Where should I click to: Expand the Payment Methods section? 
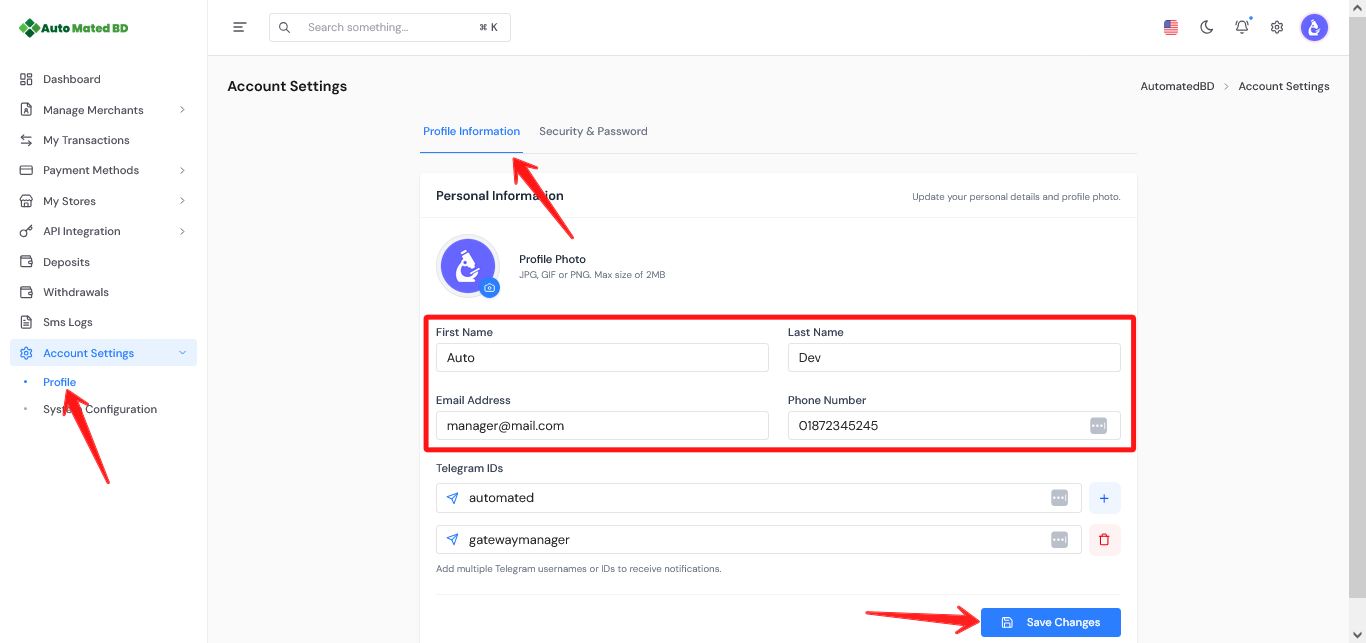point(91,170)
